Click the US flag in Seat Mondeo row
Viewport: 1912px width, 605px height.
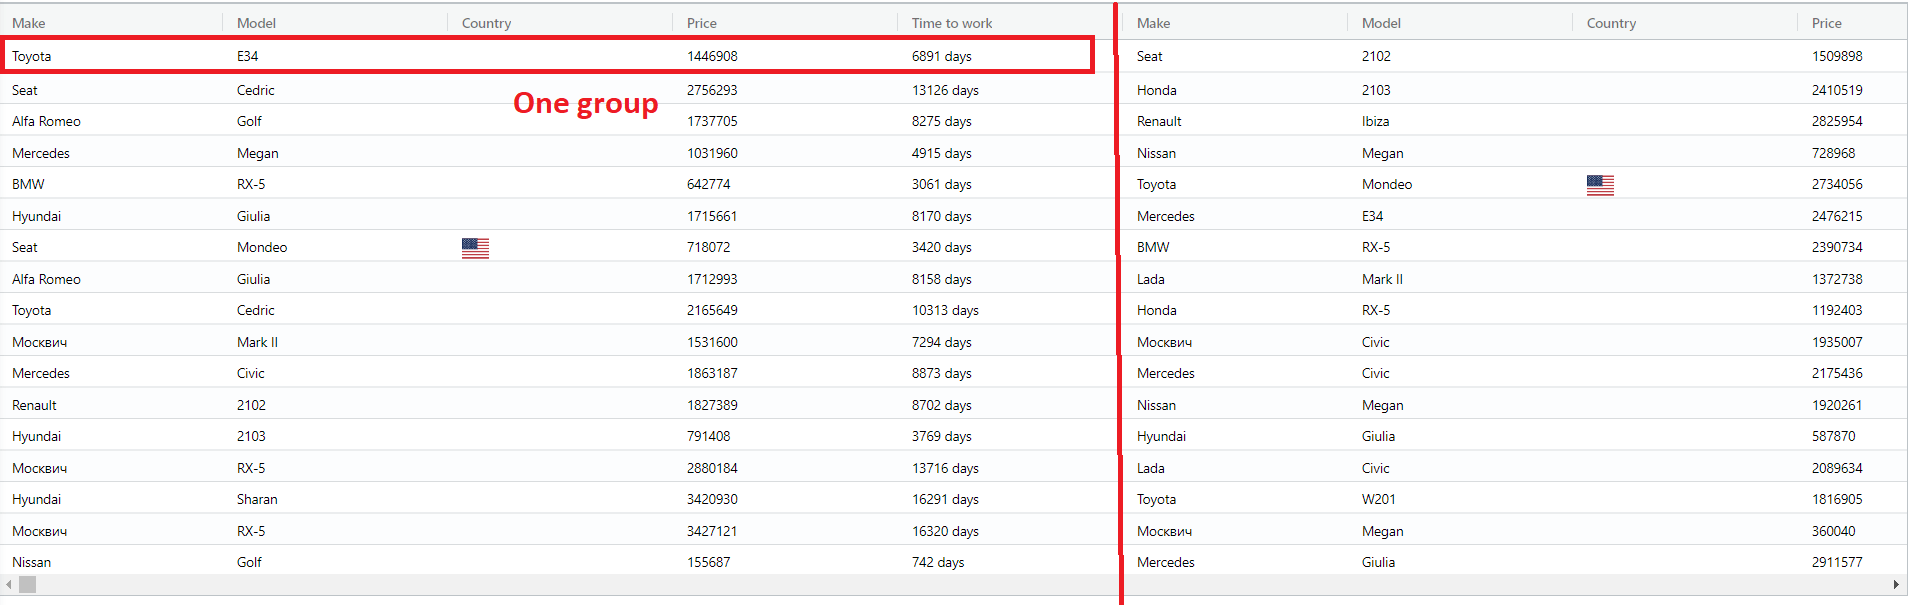475,248
